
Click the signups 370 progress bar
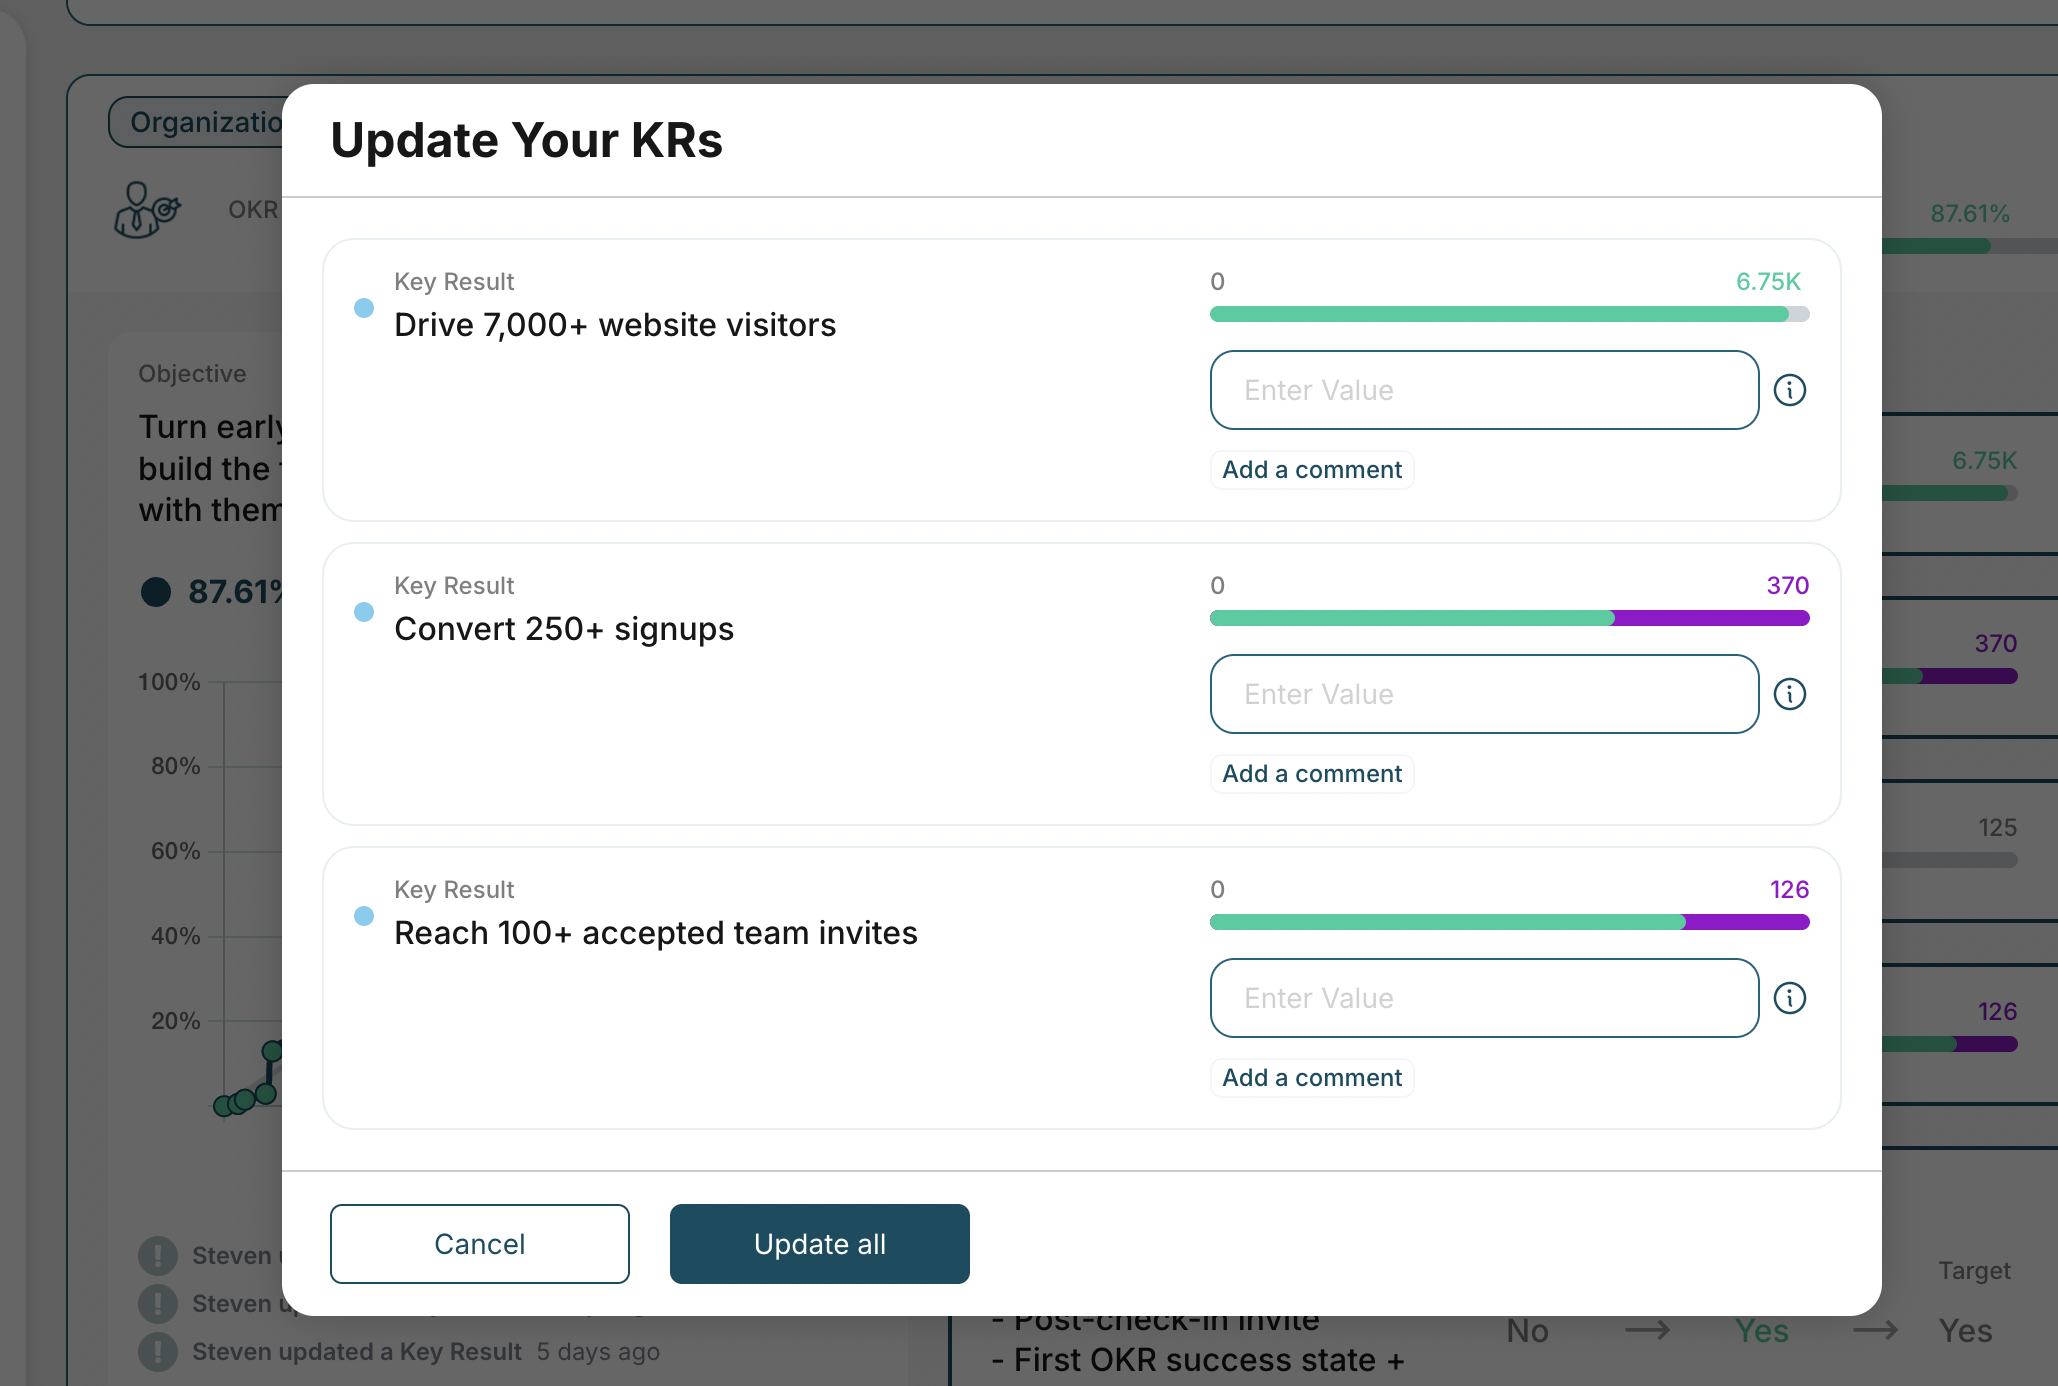coord(1509,618)
